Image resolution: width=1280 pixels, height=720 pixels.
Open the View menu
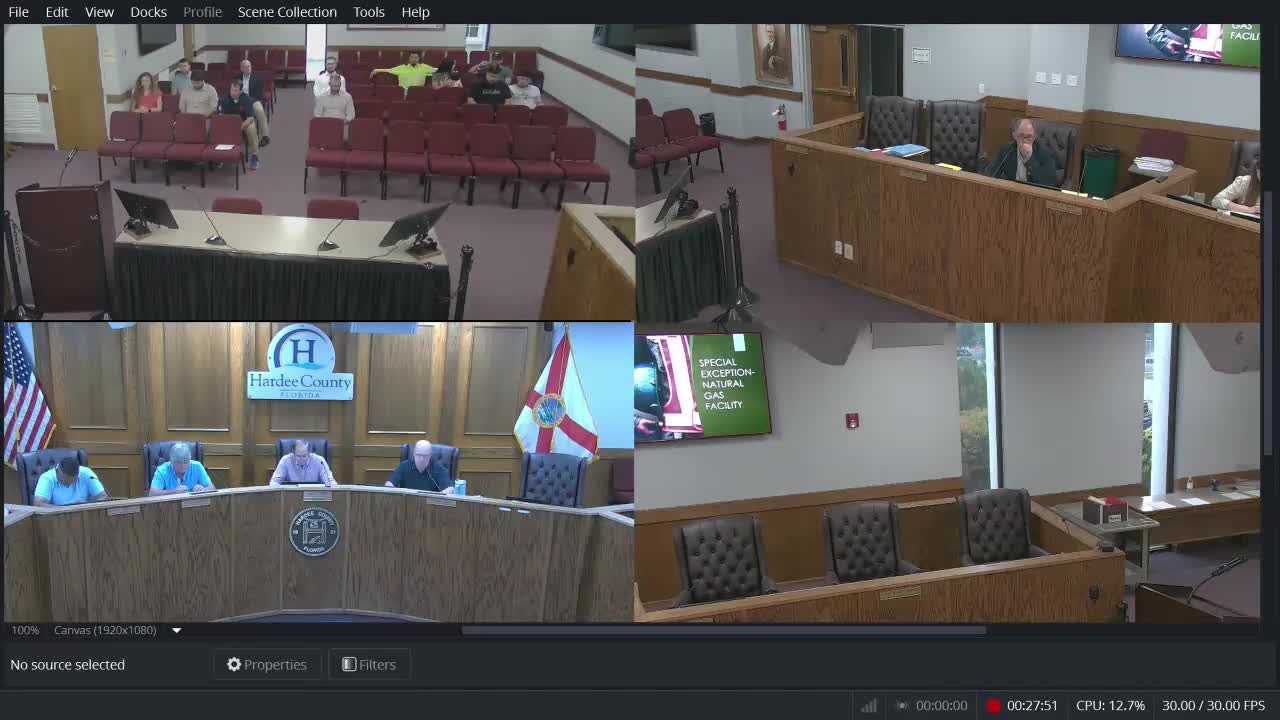pyautogui.click(x=99, y=12)
